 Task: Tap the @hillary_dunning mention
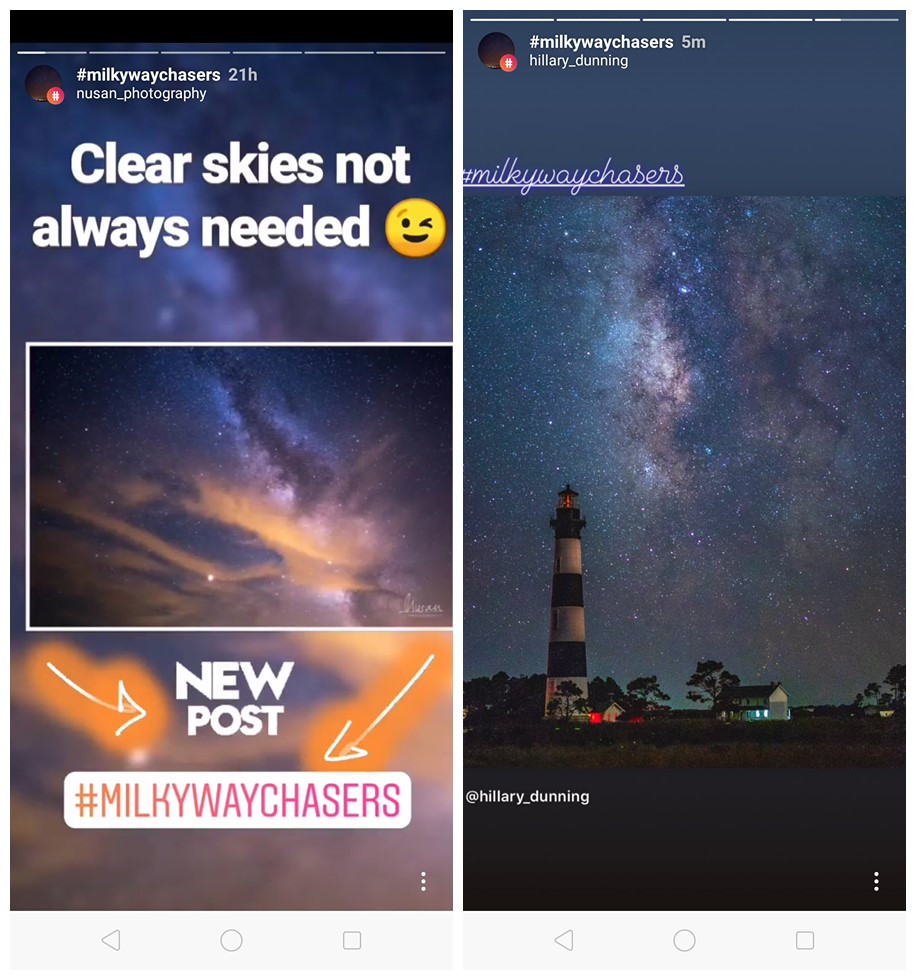(x=527, y=796)
